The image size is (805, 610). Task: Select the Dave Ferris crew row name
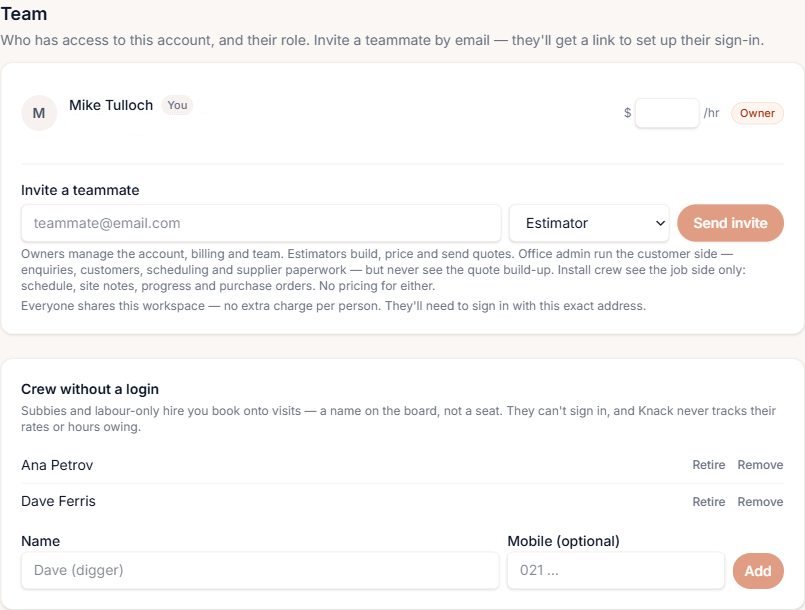coord(58,501)
